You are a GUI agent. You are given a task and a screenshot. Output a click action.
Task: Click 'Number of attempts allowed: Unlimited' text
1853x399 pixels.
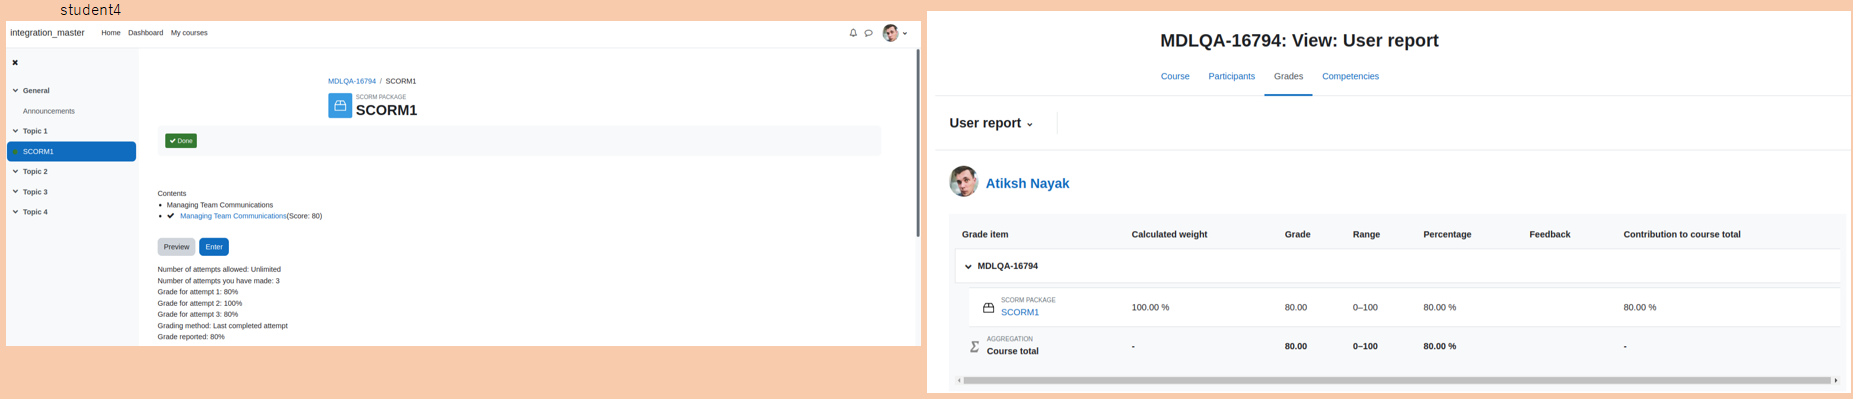[219, 269]
